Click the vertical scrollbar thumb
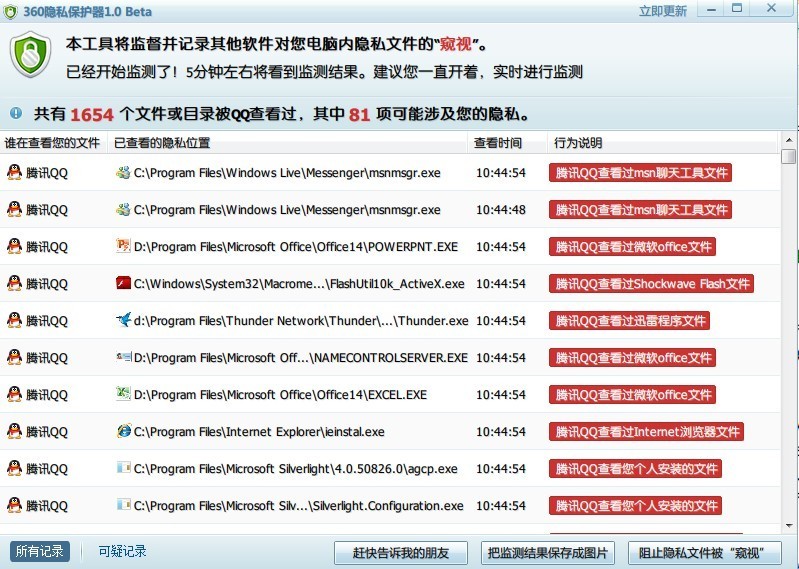 (x=789, y=156)
